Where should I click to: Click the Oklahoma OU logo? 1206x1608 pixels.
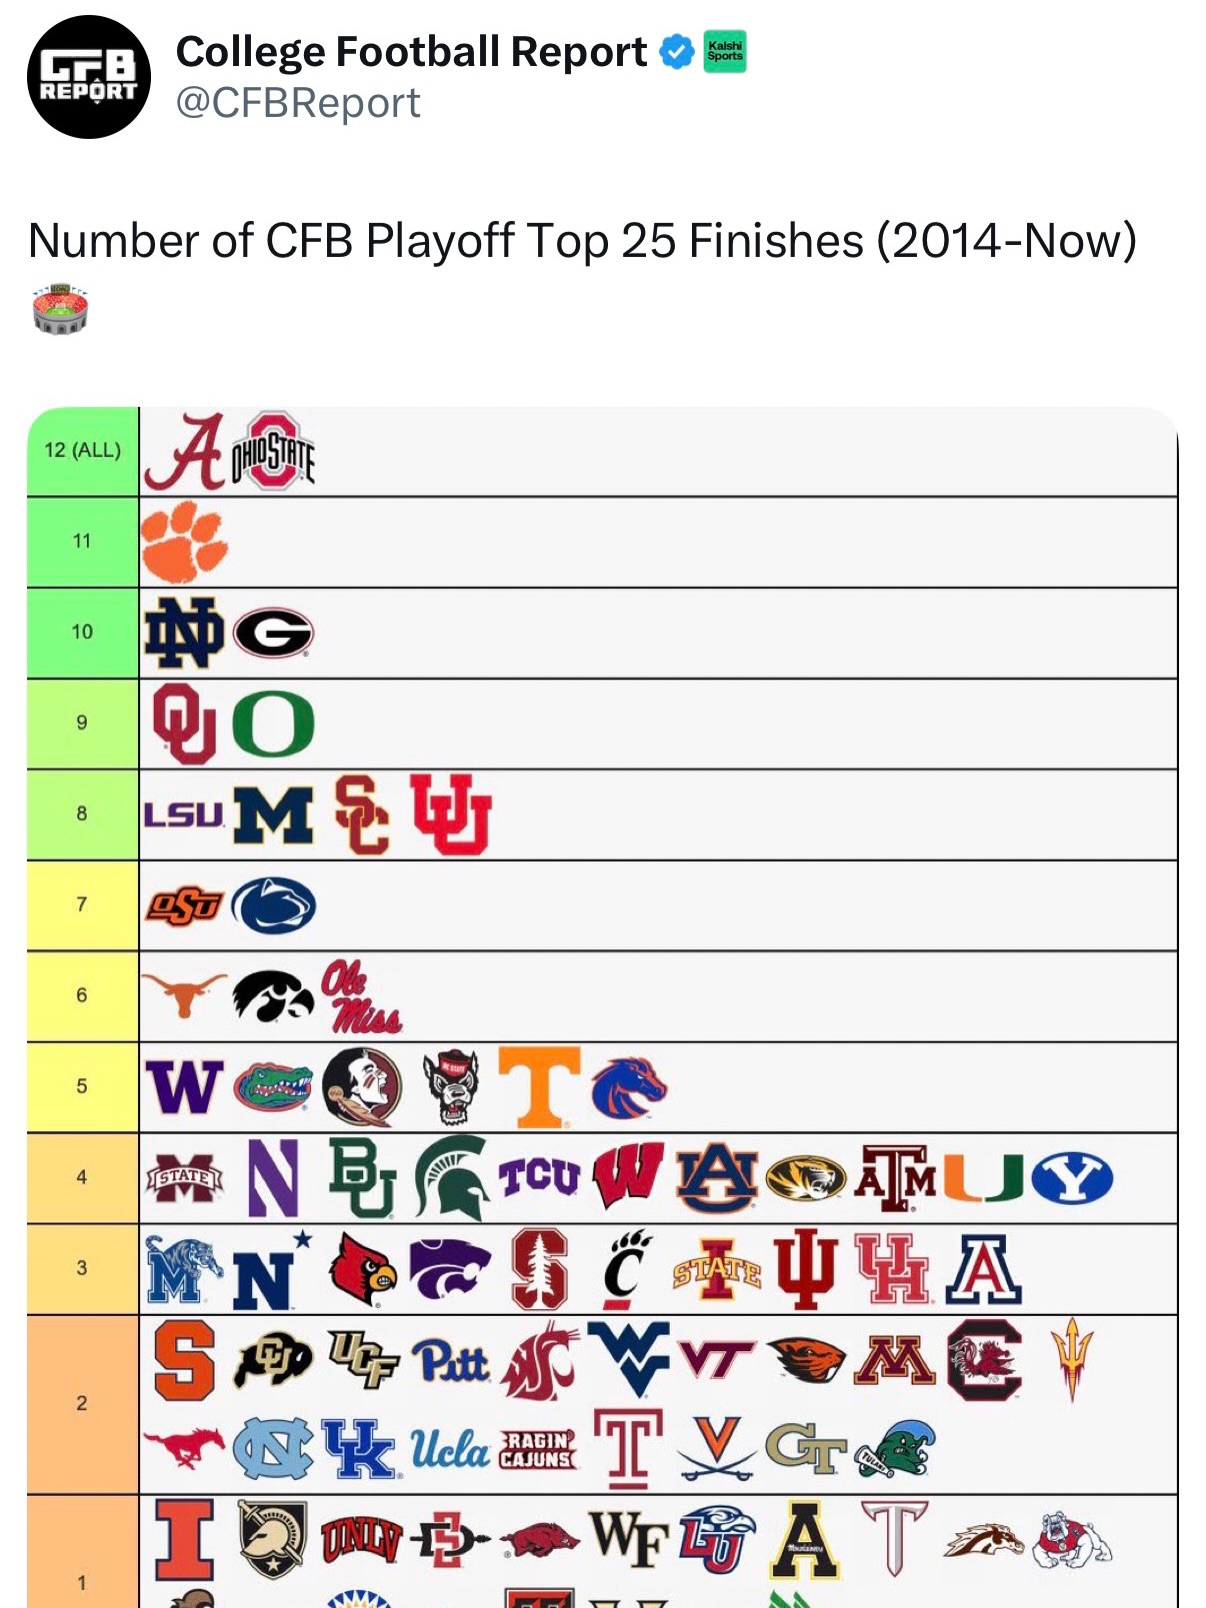click(x=184, y=723)
